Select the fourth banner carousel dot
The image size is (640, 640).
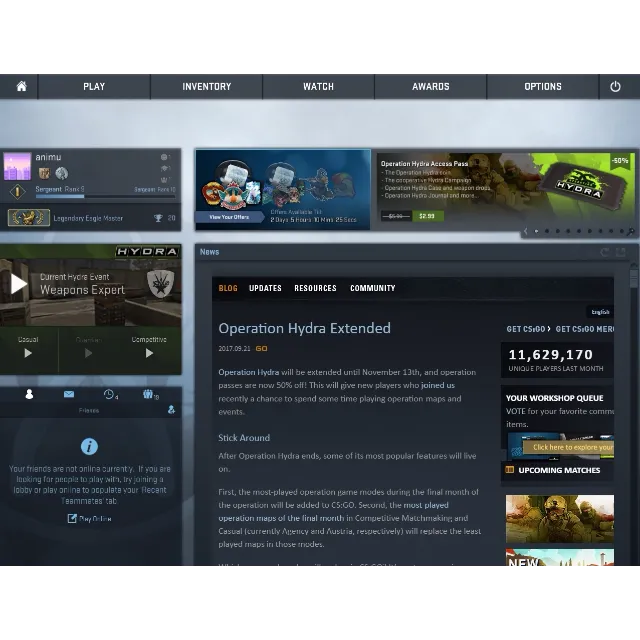coord(568,231)
